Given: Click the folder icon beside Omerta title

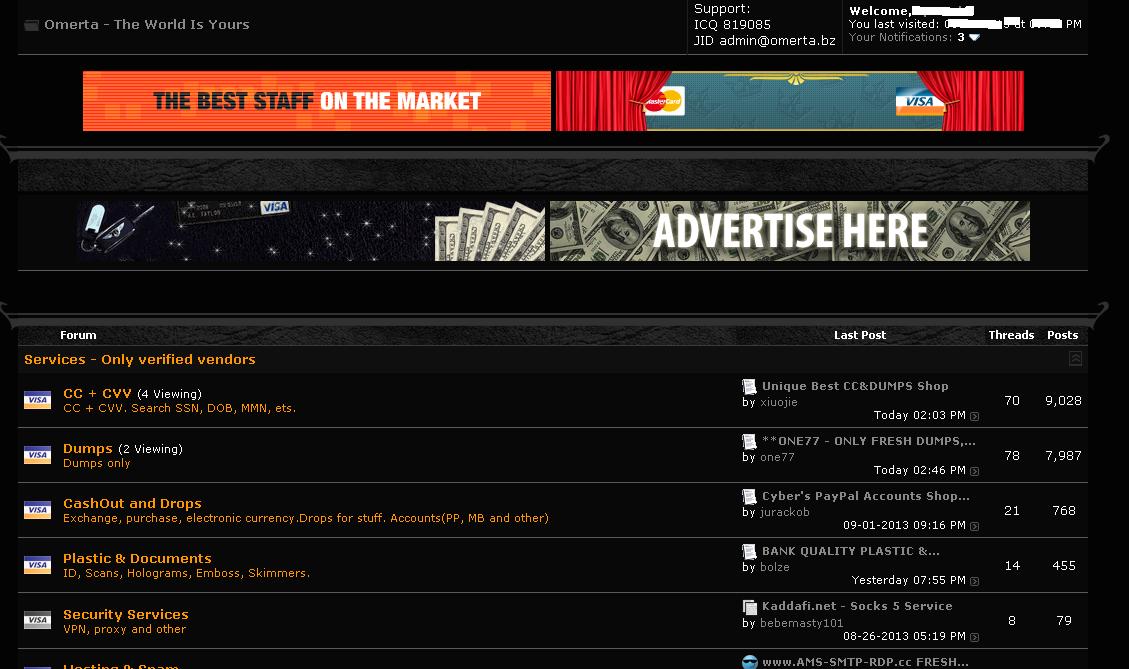Looking at the screenshot, I should click(x=32, y=25).
